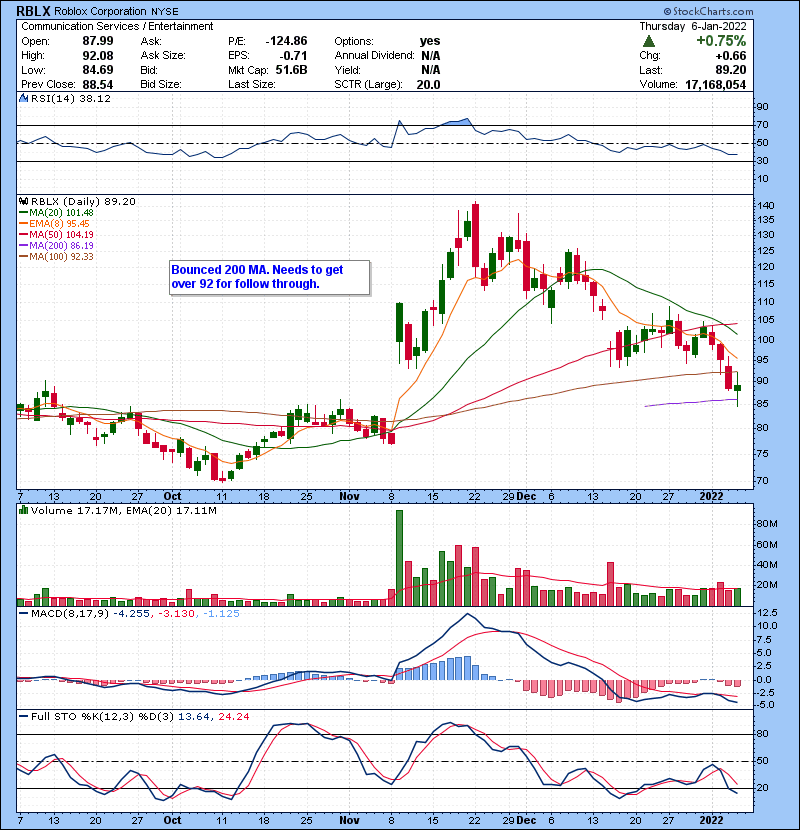The height and width of the screenshot is (830, 800).
Task: Click the Volume 17.17M, EMA(20) label
Action: point(124,511)
